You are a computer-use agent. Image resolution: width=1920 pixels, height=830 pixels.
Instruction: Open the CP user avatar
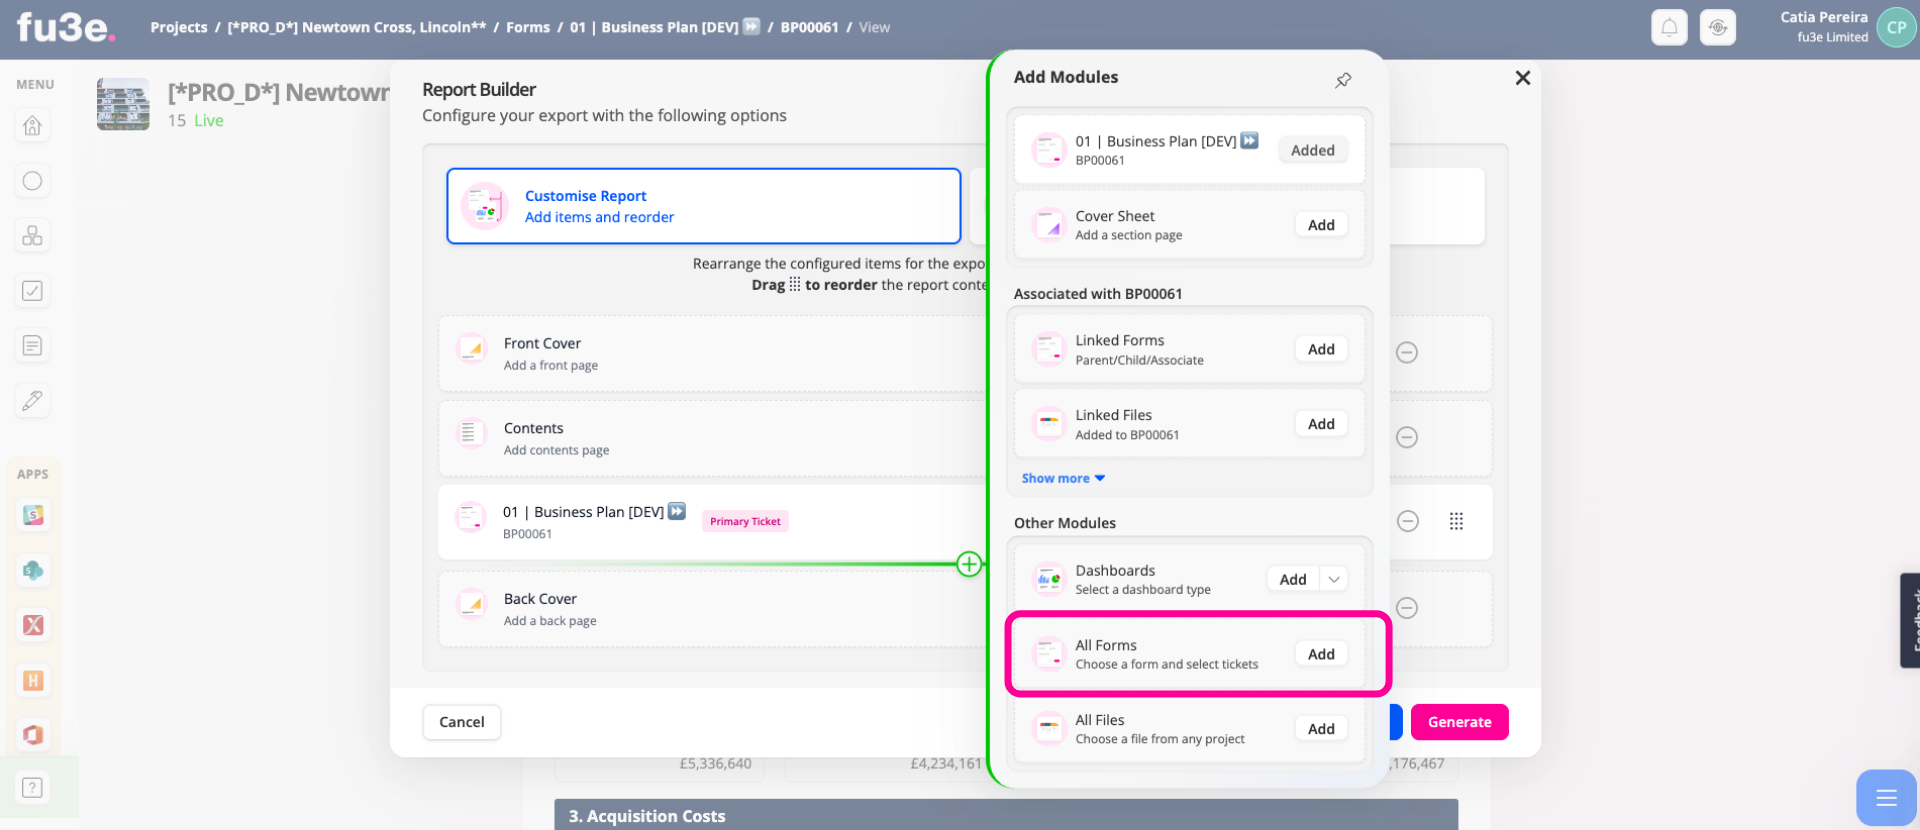1896,27
